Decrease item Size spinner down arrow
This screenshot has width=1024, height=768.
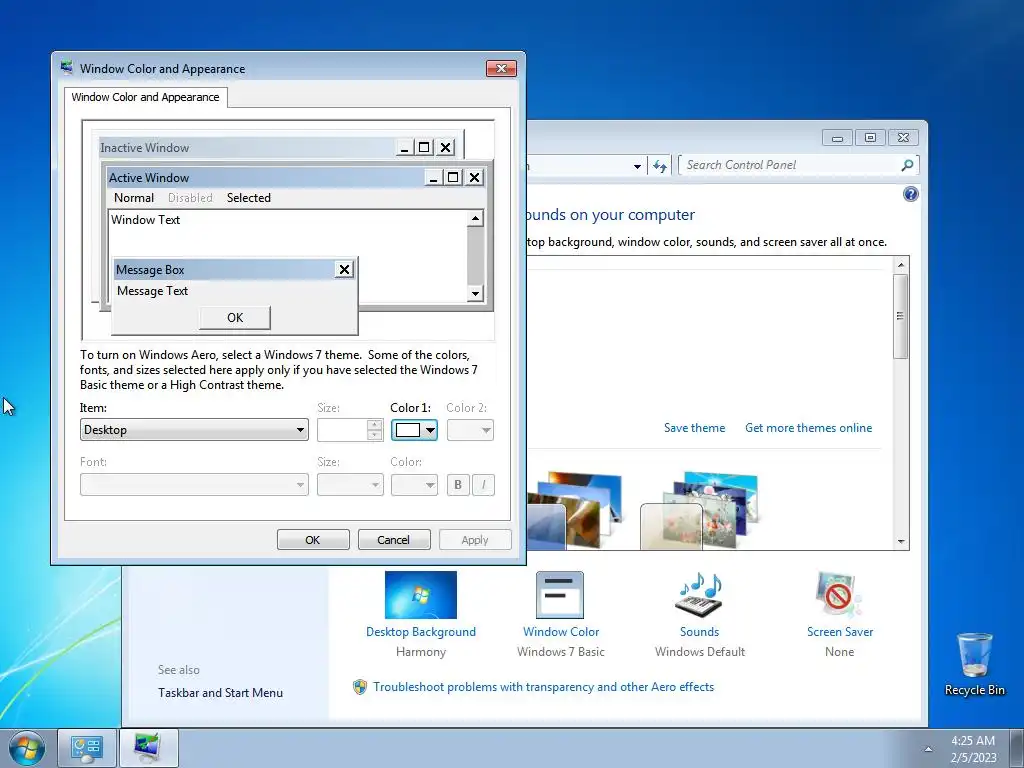(375, 435)
